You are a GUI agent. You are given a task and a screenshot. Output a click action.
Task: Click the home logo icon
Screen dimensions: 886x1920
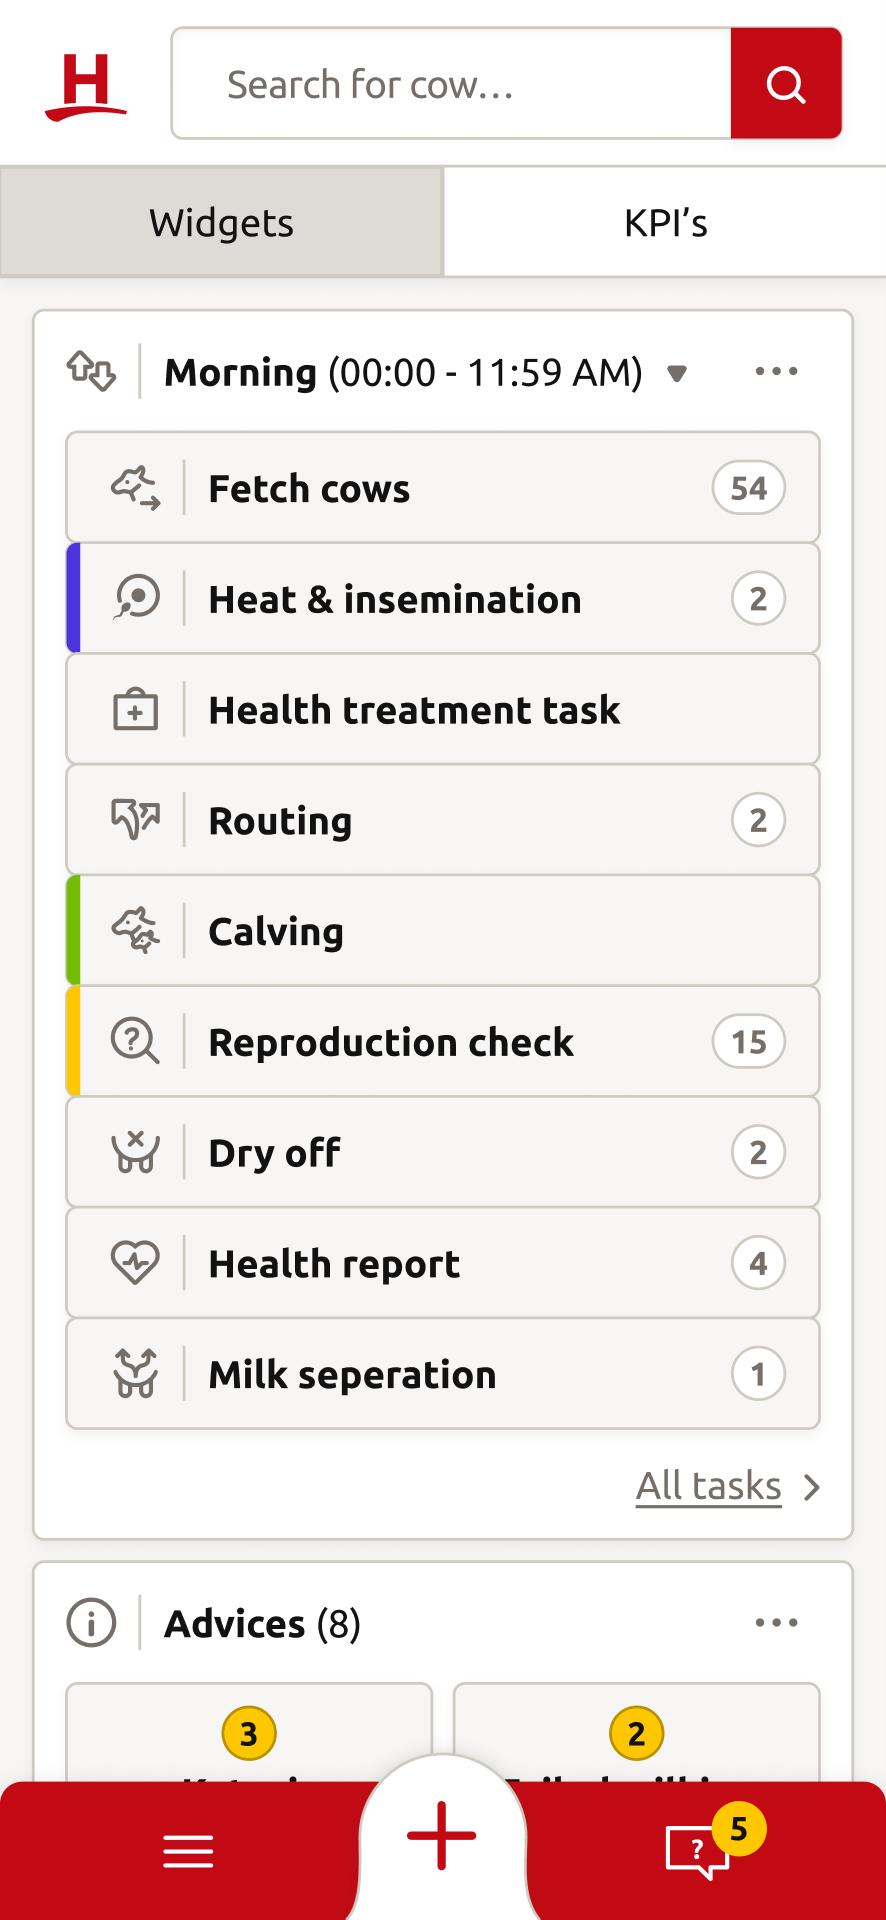click(86, 87)
